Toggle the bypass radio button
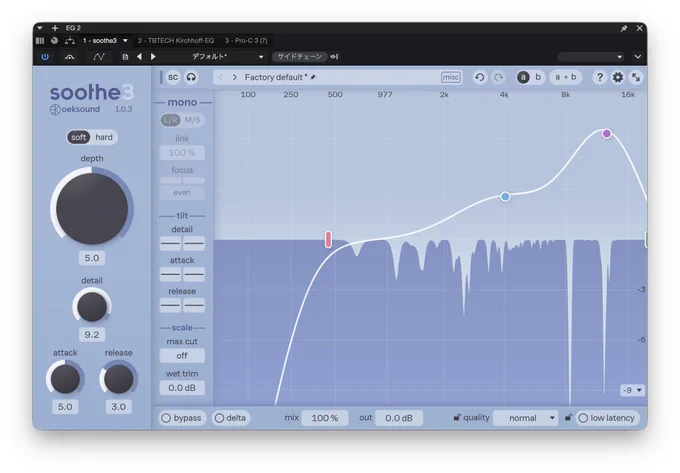 (x=181, y=418)
